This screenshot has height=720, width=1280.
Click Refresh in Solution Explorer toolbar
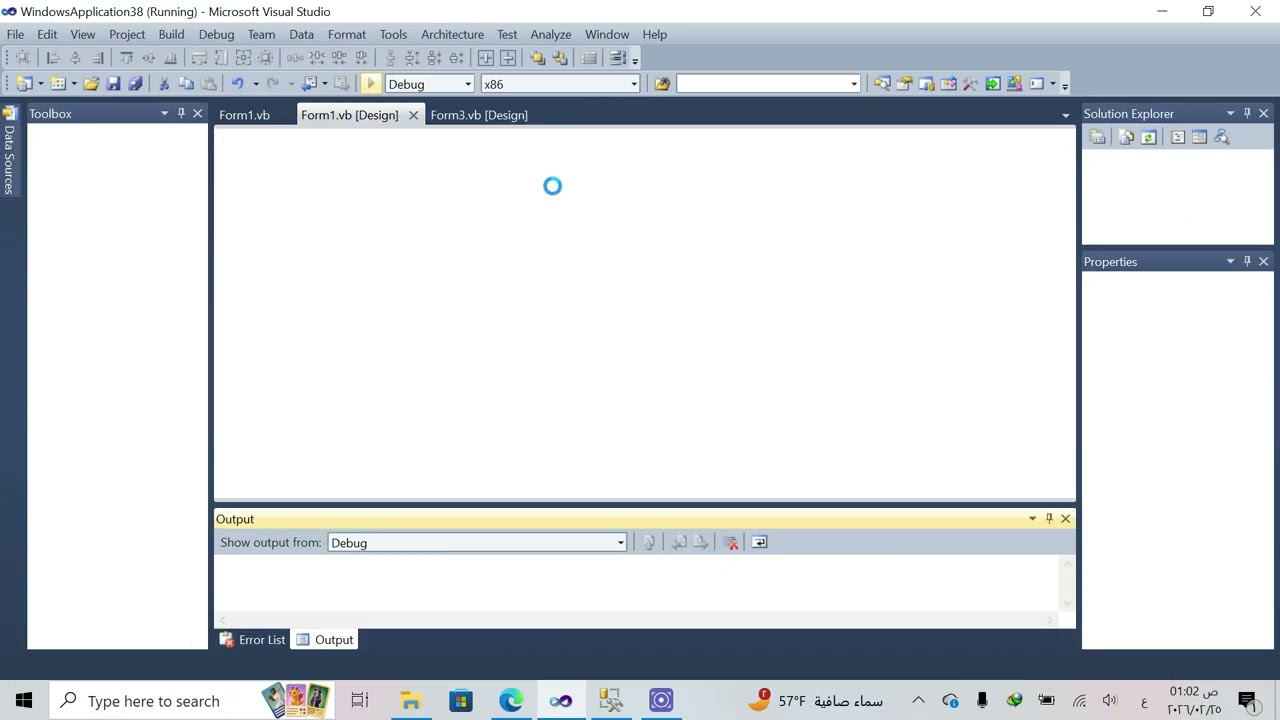(1149, 137)
